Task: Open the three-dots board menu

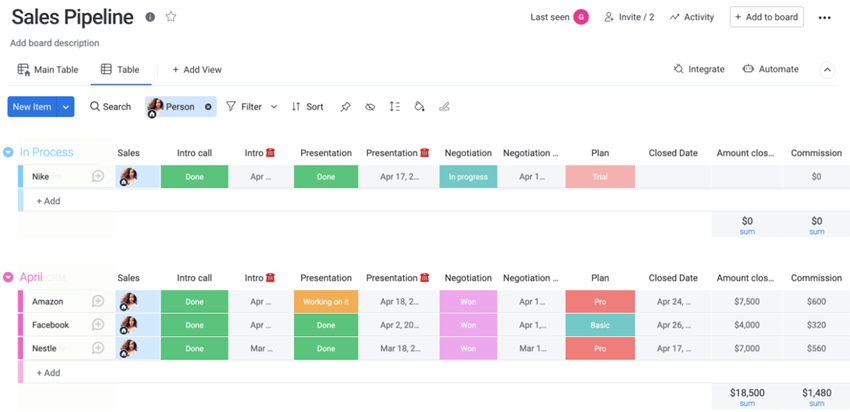Action: (x=824, y=17)
